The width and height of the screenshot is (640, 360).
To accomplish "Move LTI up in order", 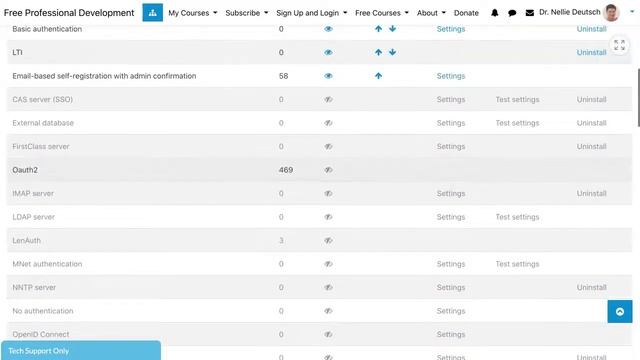I will coord(378,52).
